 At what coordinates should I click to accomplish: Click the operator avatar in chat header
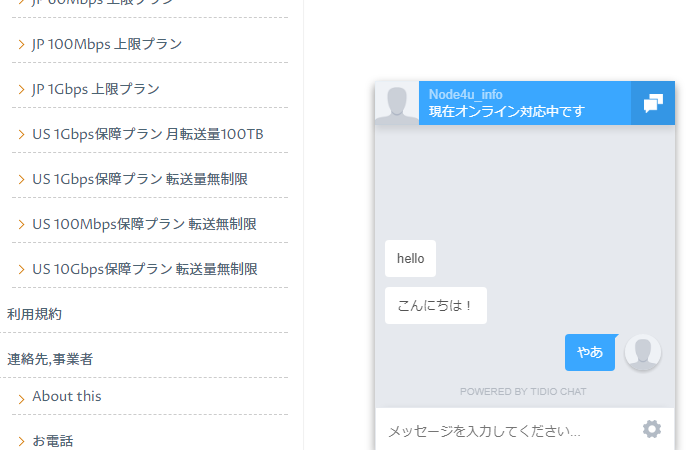click(396, 104)
